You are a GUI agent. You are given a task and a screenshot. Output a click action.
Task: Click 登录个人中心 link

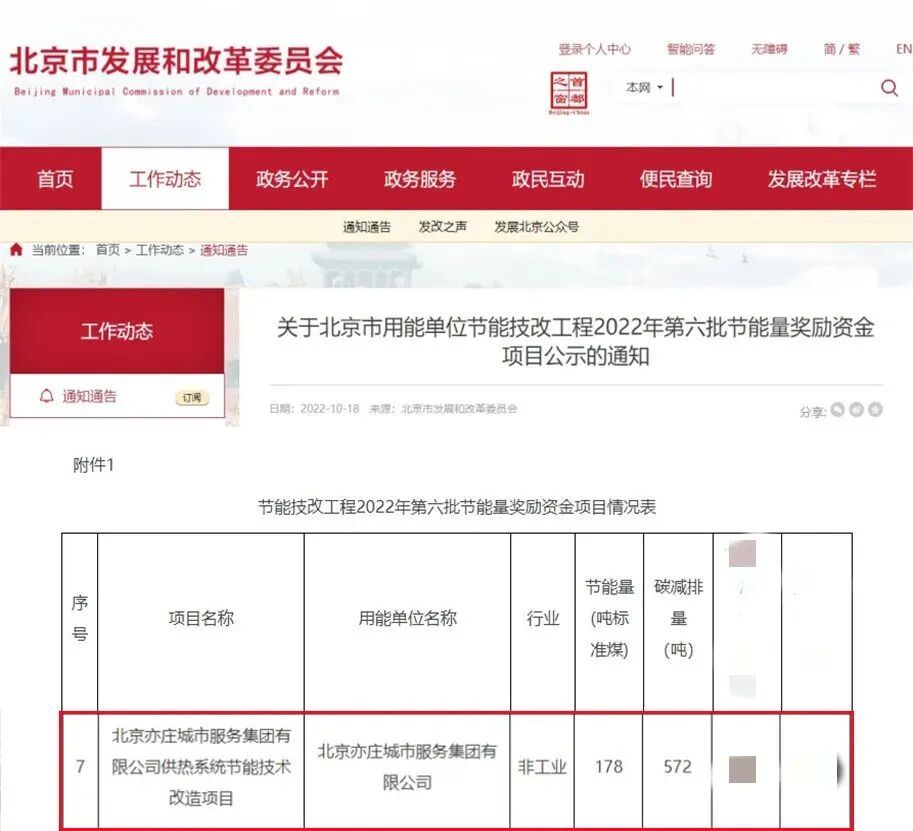594,49
